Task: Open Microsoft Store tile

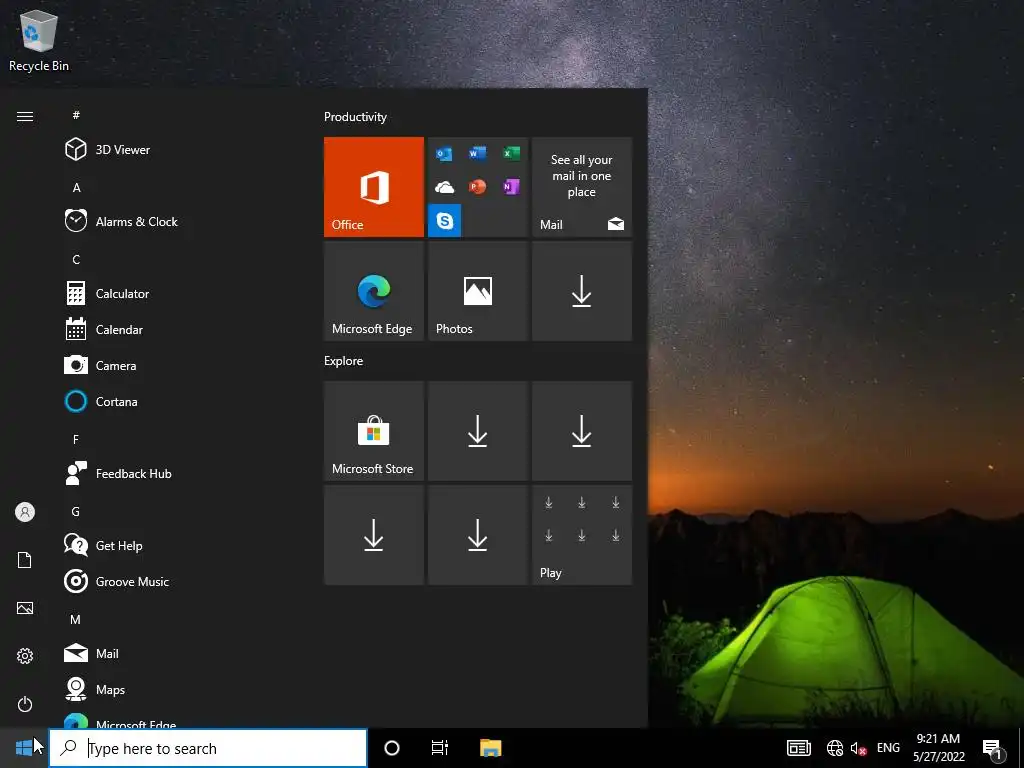Action: tap(374, 431)
